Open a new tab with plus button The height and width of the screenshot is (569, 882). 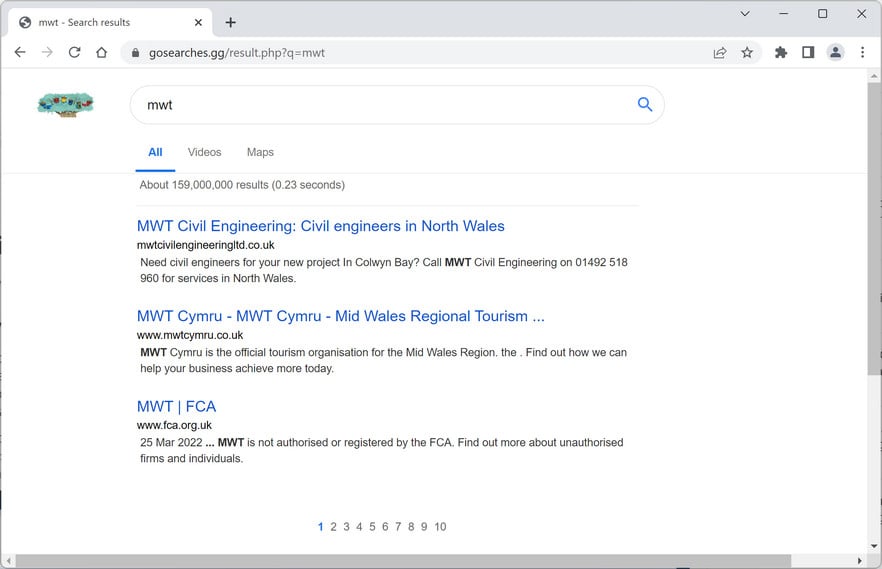click(x=230, y=22)
